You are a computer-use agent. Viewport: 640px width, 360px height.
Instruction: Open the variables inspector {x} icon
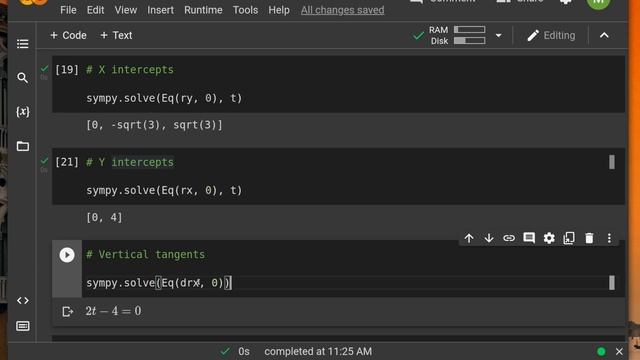coord(22,111)
